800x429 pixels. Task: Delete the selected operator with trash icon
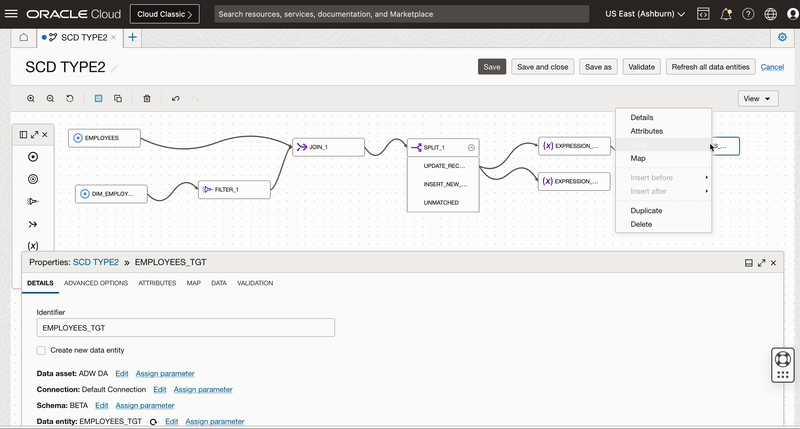[x=147, y=98]
